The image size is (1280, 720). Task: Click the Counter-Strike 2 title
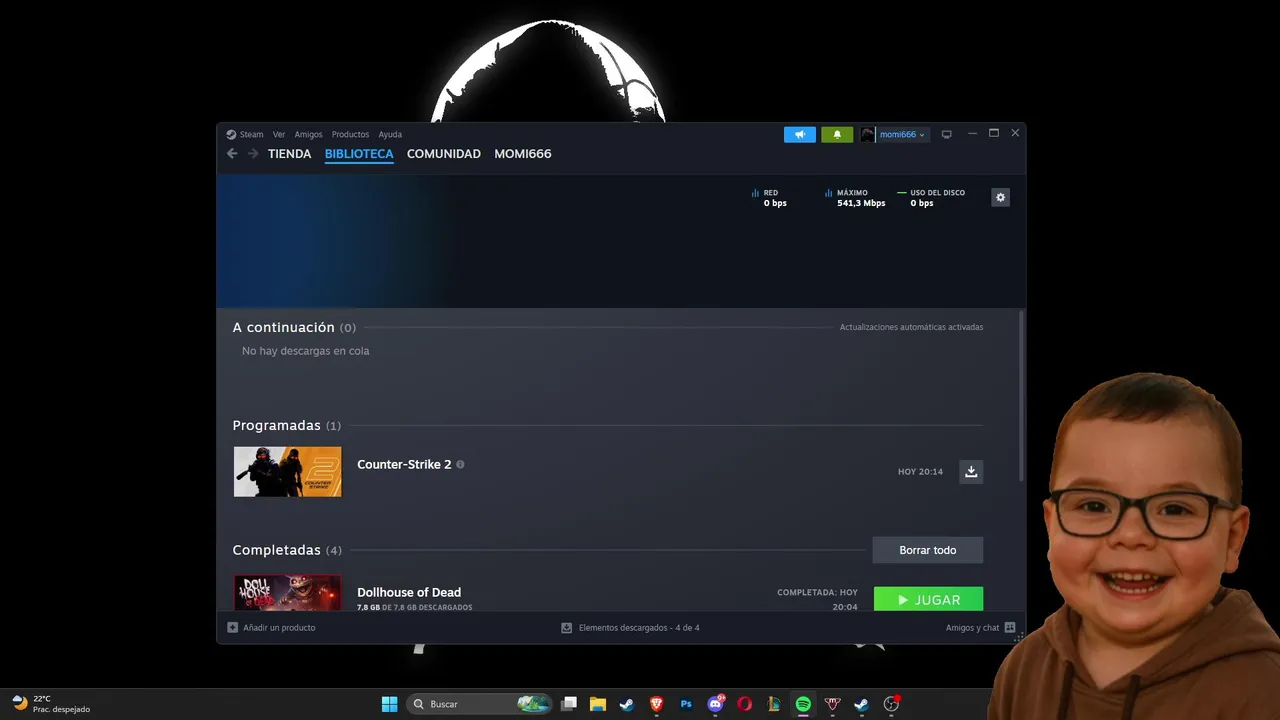pyautogui.click(x=404, y=464)
